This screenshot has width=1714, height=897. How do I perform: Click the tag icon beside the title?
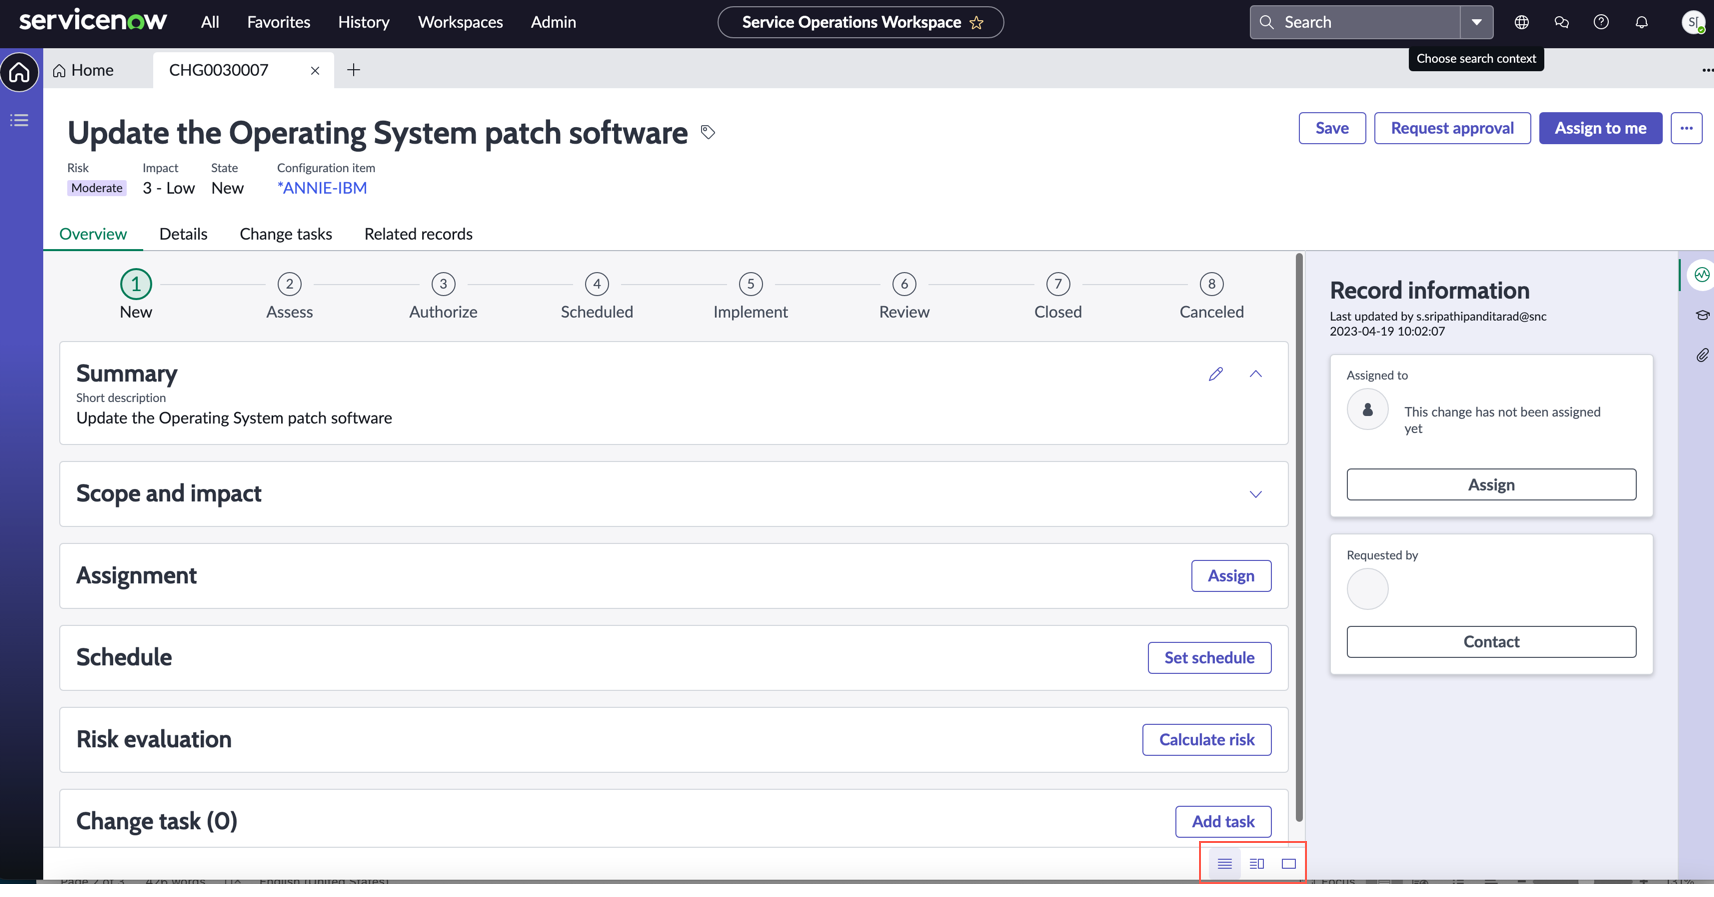pos(708,132)
